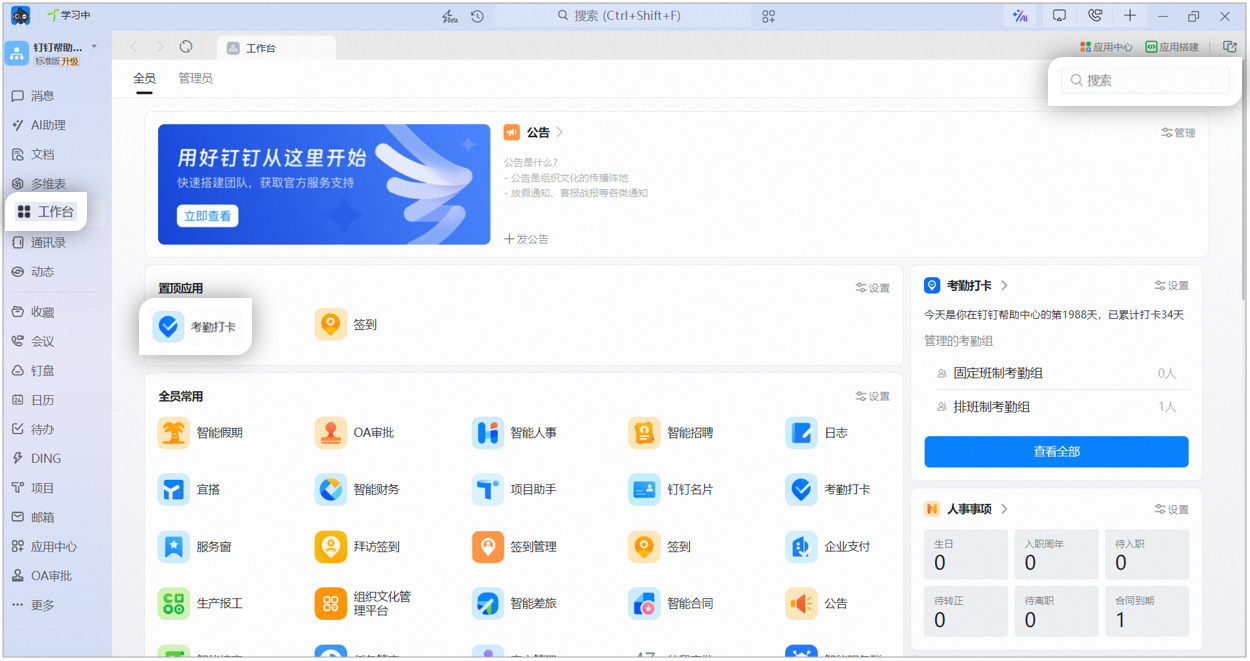Select the 排班制考勤组 row
Viewport: 1250px width, 661px height.
(1056, 407)
